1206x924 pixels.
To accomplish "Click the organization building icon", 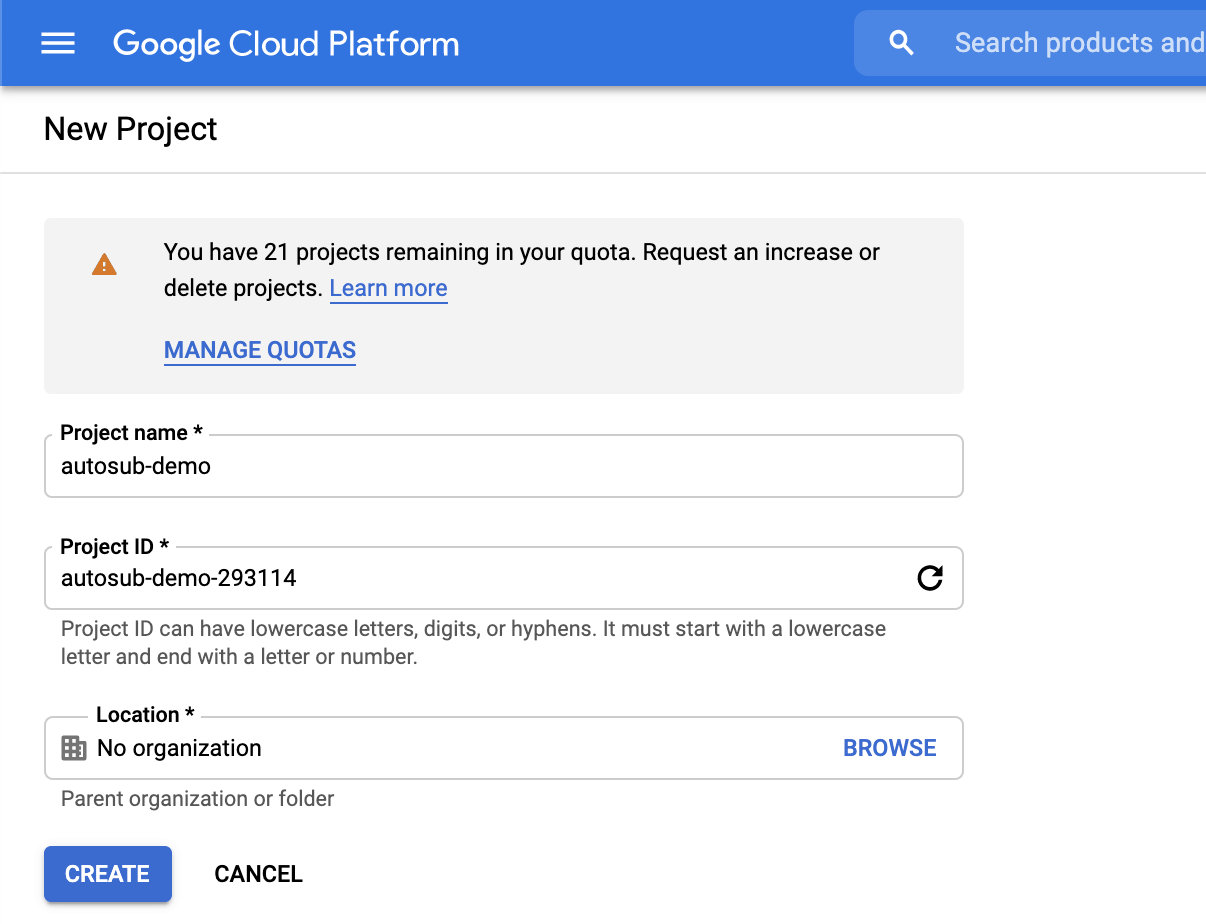I will [74, 748].
